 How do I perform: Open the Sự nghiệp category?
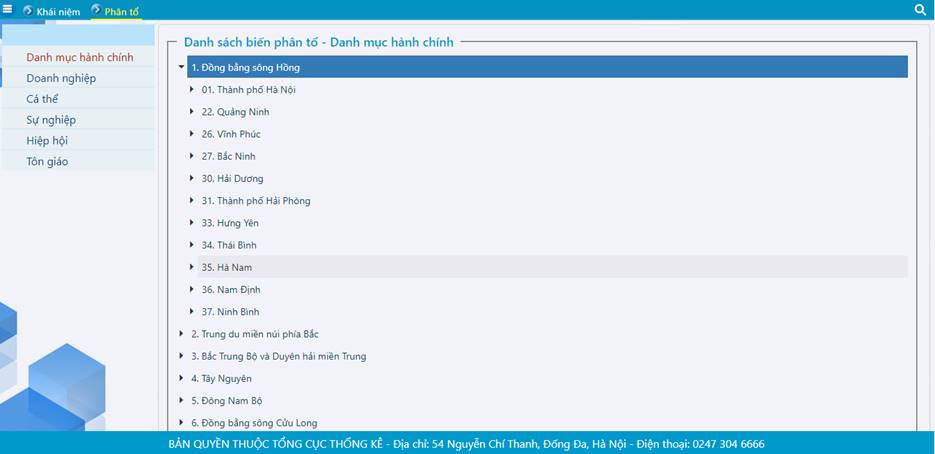[51, 120]
